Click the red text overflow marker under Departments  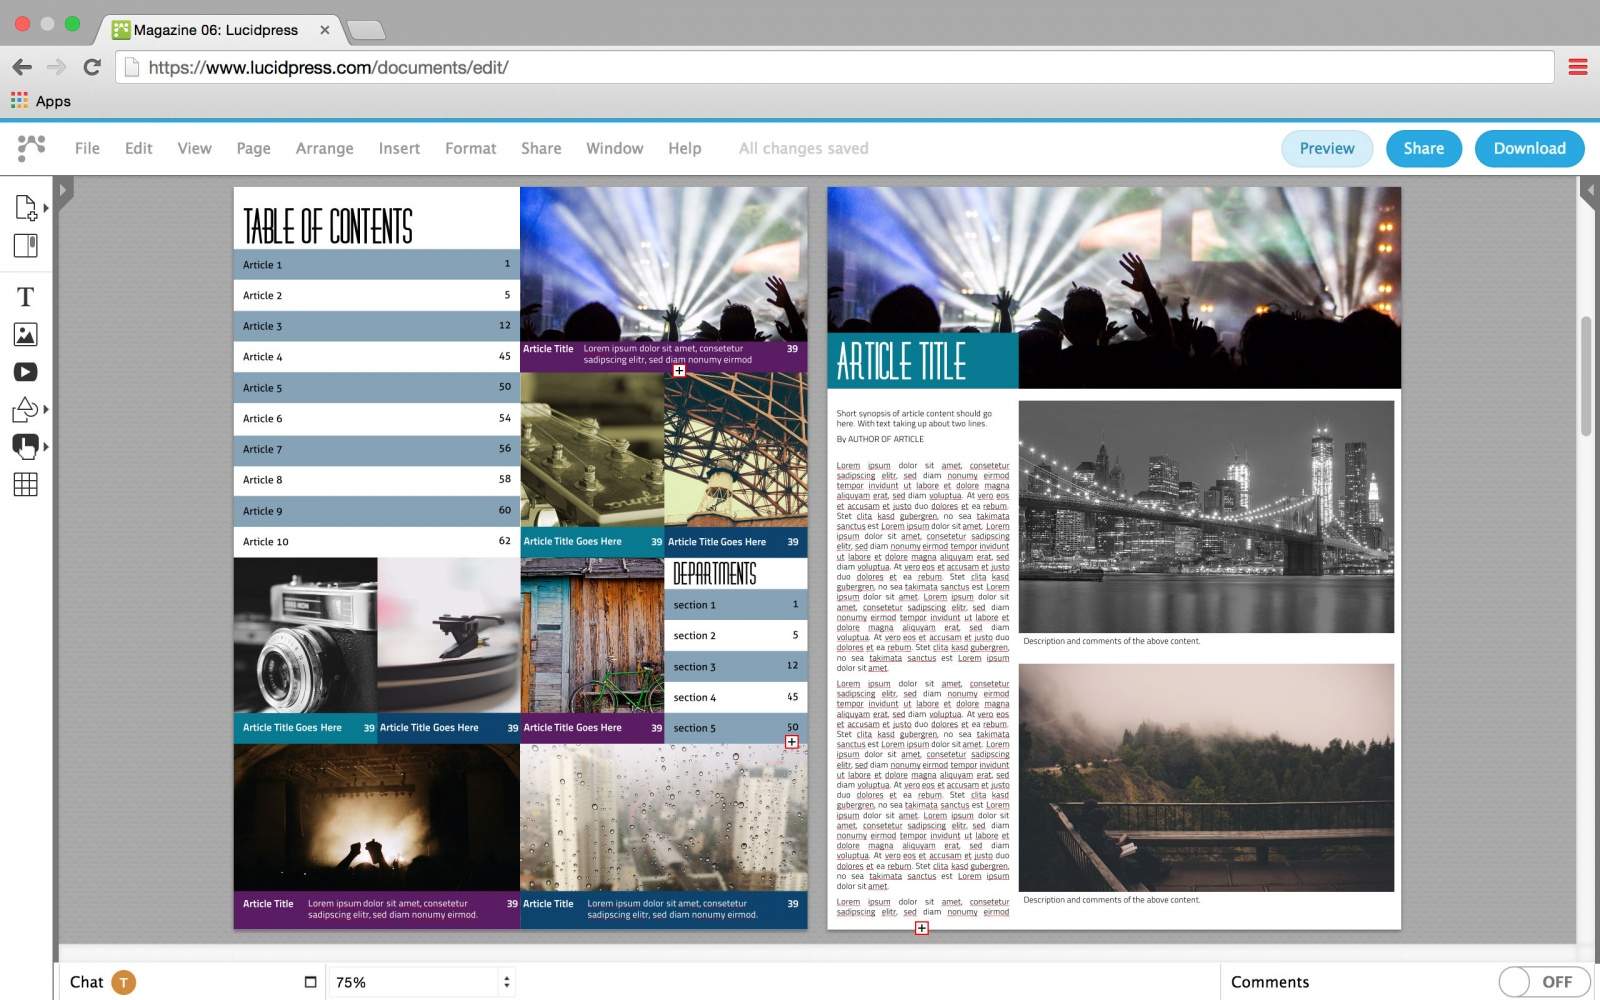(x=792, y=742)
